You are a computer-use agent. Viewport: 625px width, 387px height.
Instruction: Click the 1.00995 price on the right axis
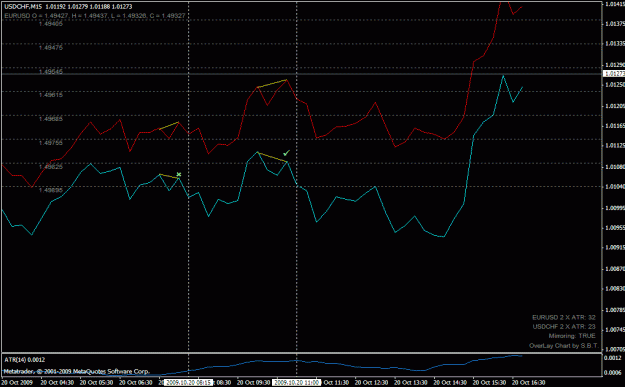615,208
